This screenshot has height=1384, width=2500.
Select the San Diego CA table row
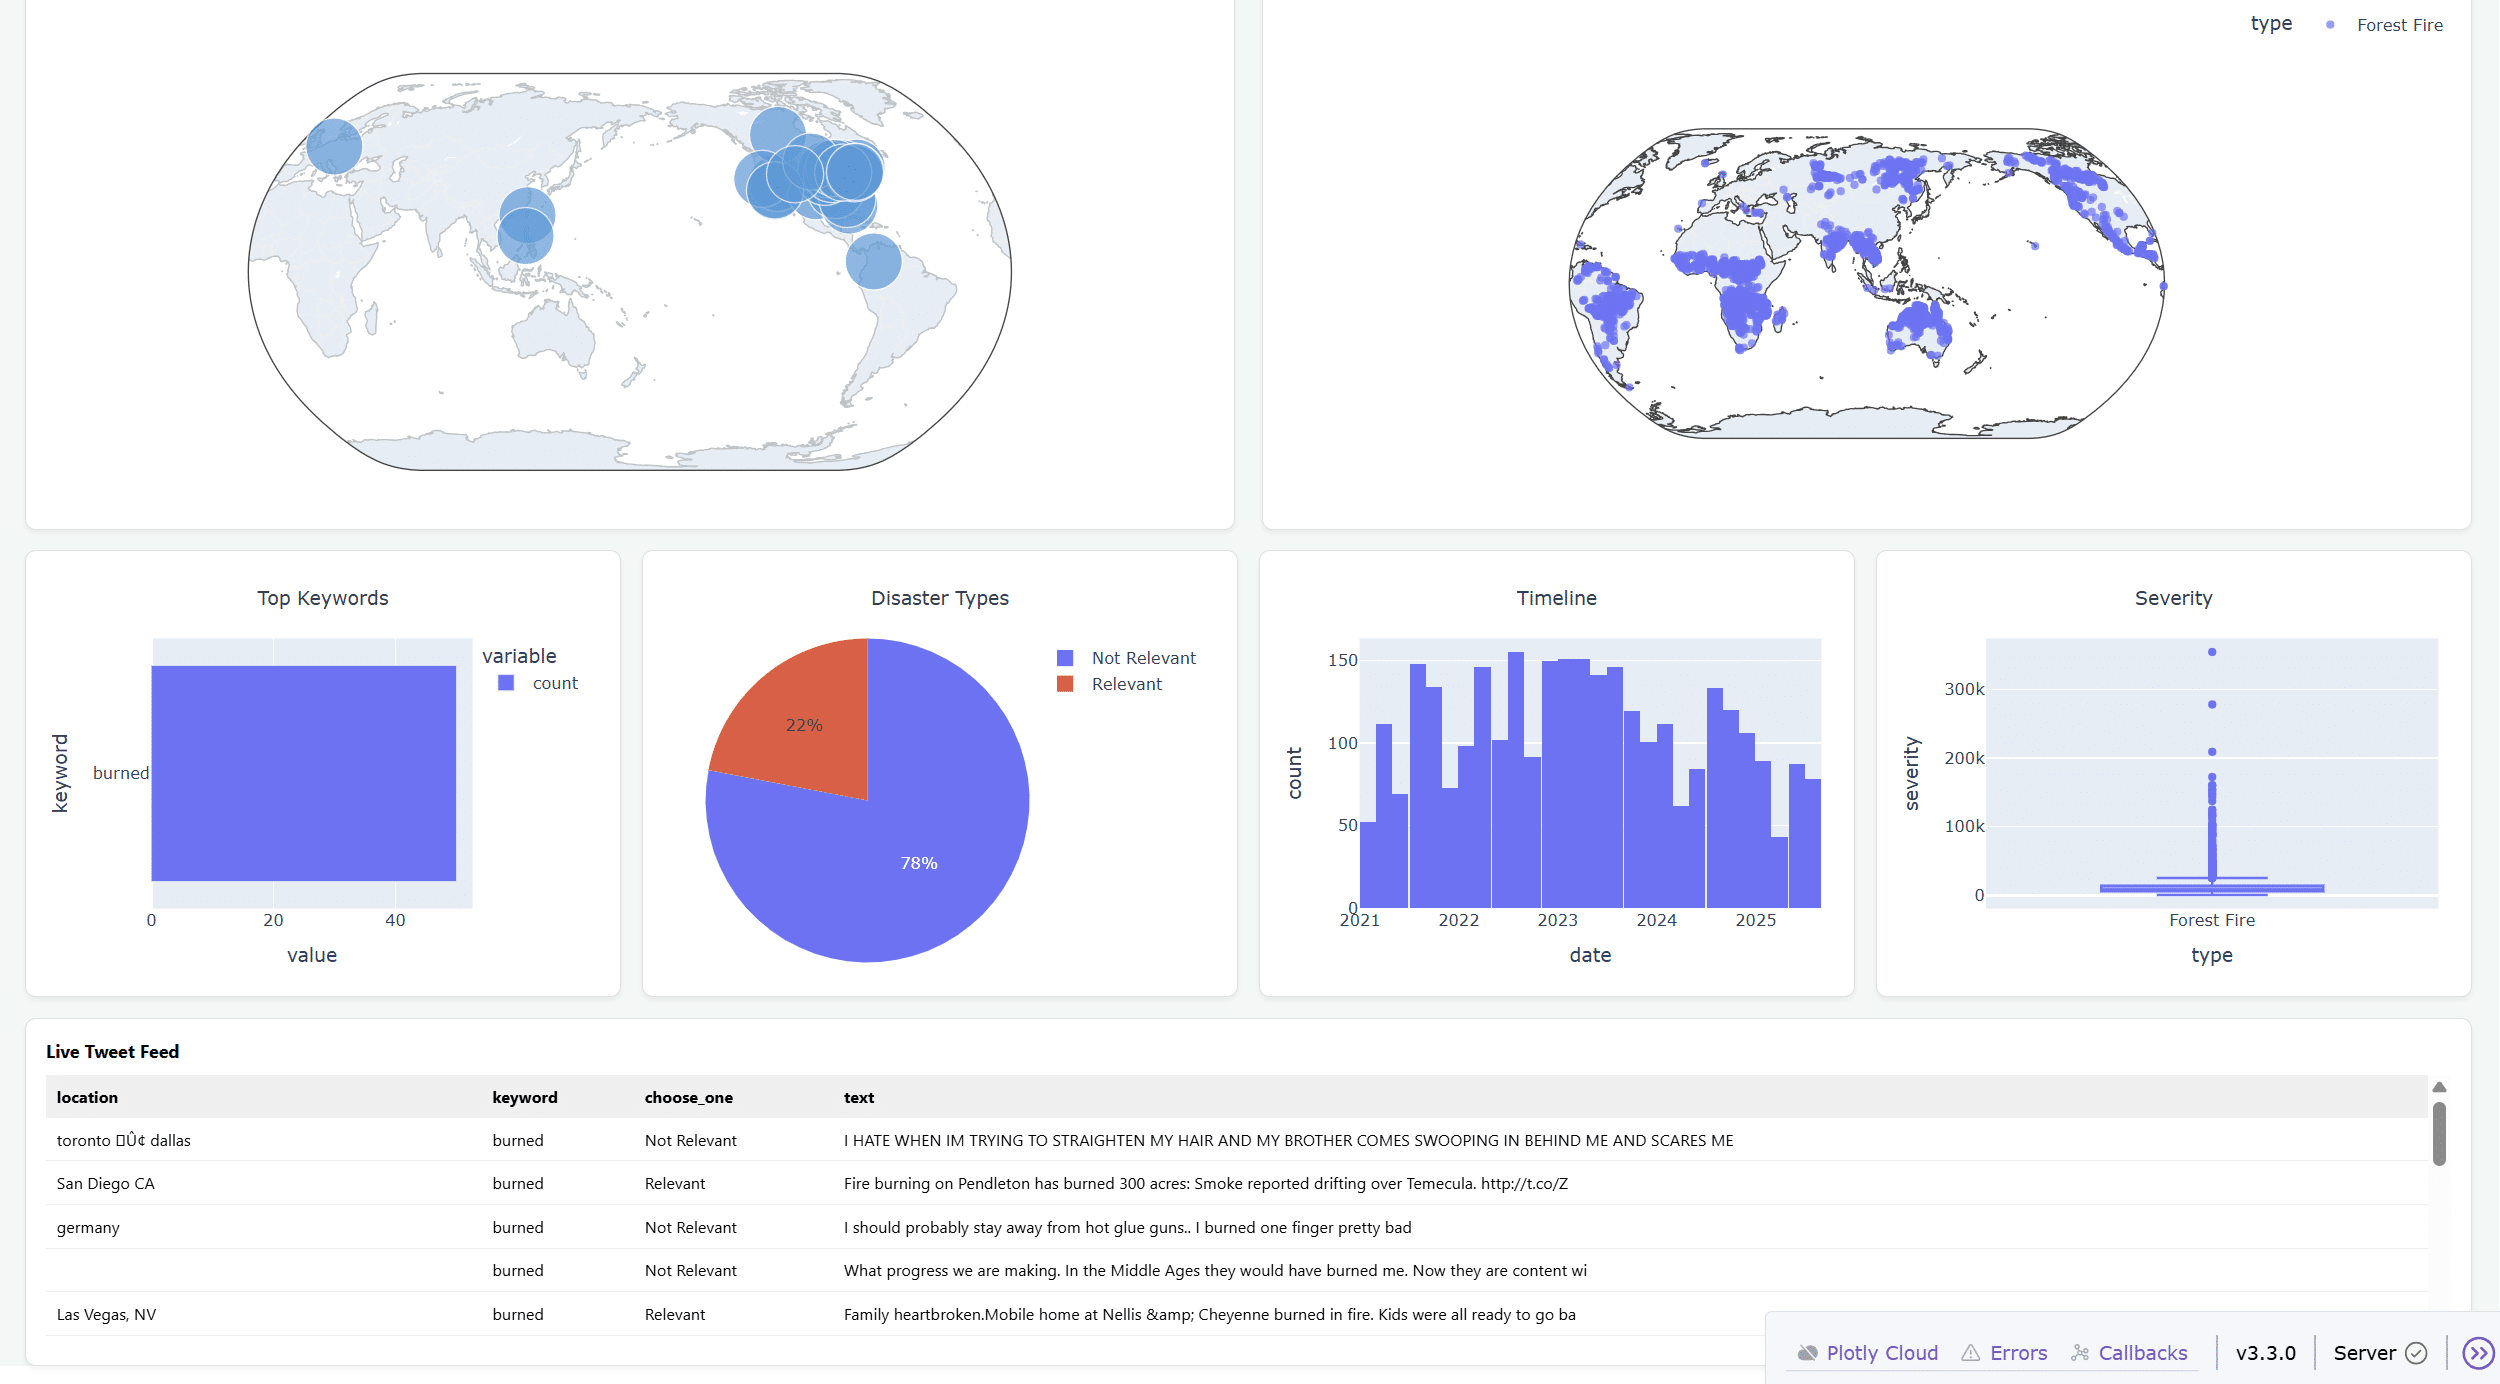(106, 1183)
